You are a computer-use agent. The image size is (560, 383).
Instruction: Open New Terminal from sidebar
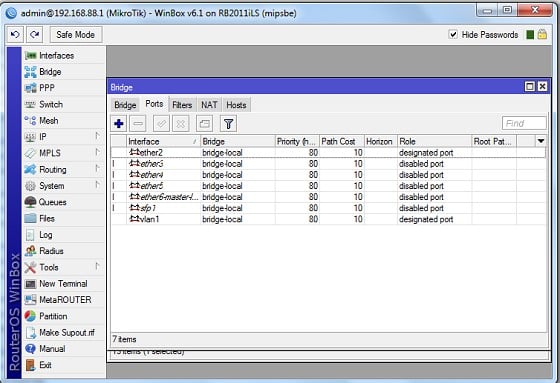pos(63,284)
